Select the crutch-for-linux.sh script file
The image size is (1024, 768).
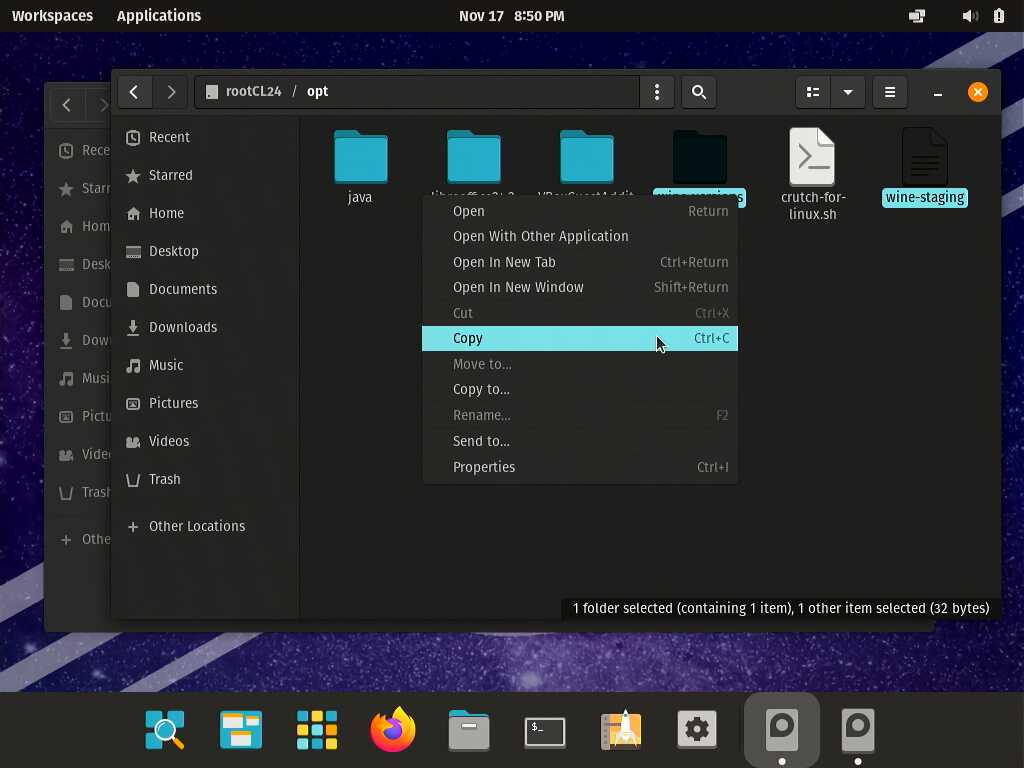coord(811,157)
